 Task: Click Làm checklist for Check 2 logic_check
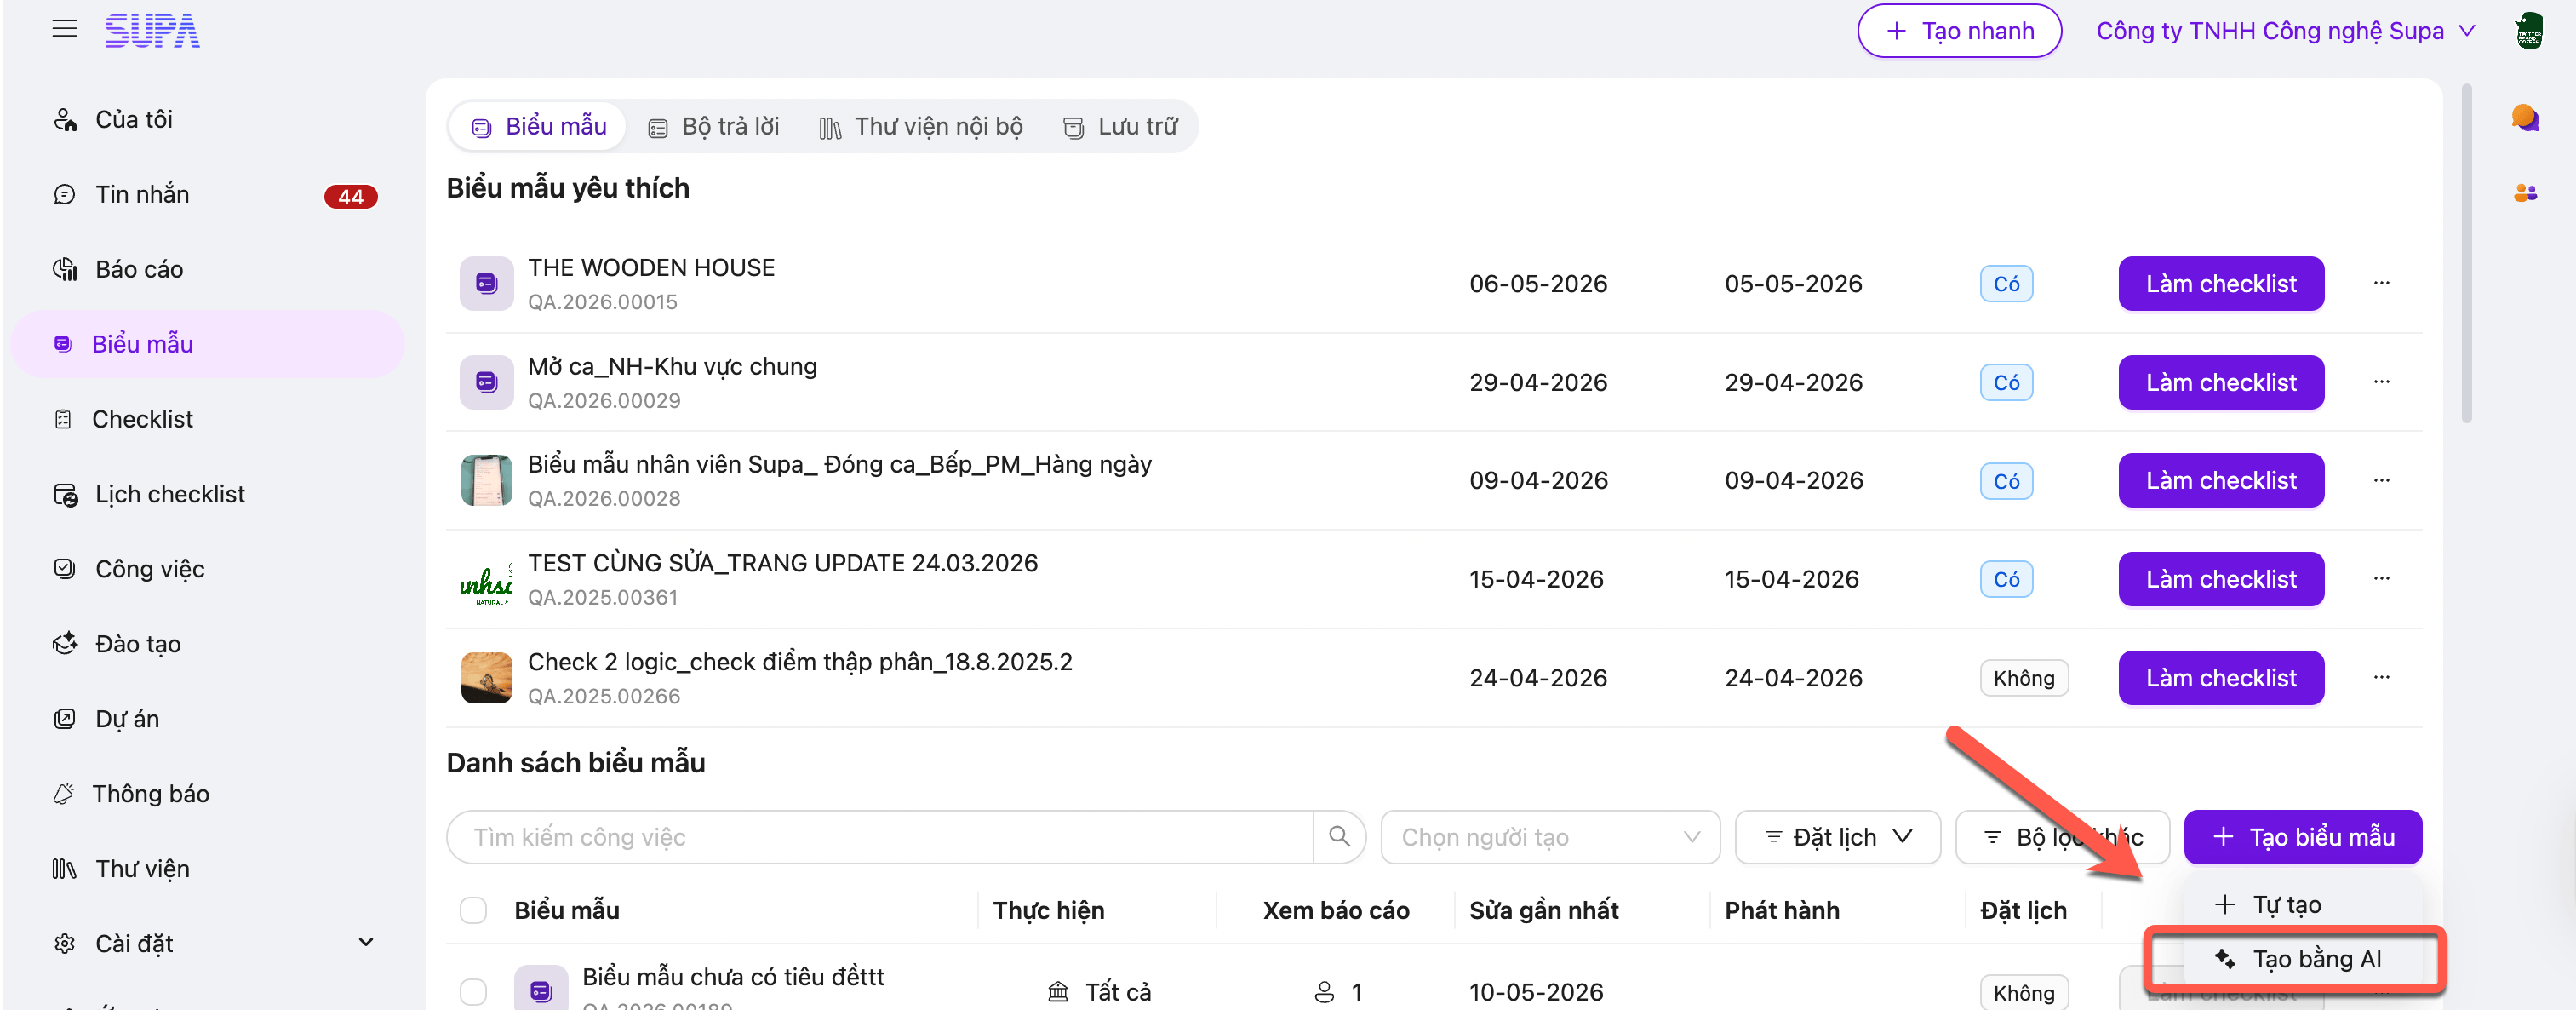pyautogui.click(x=2221, y=678)
